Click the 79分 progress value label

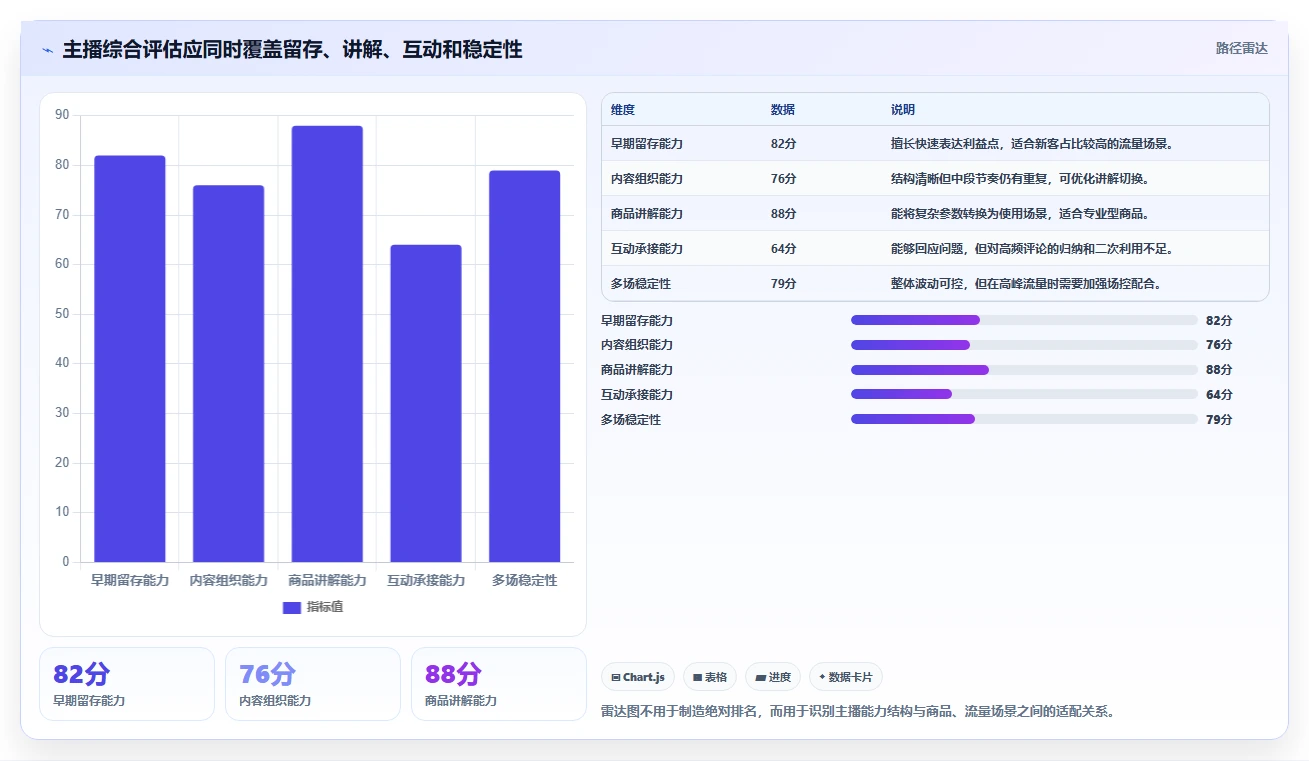coord(1219,420)
